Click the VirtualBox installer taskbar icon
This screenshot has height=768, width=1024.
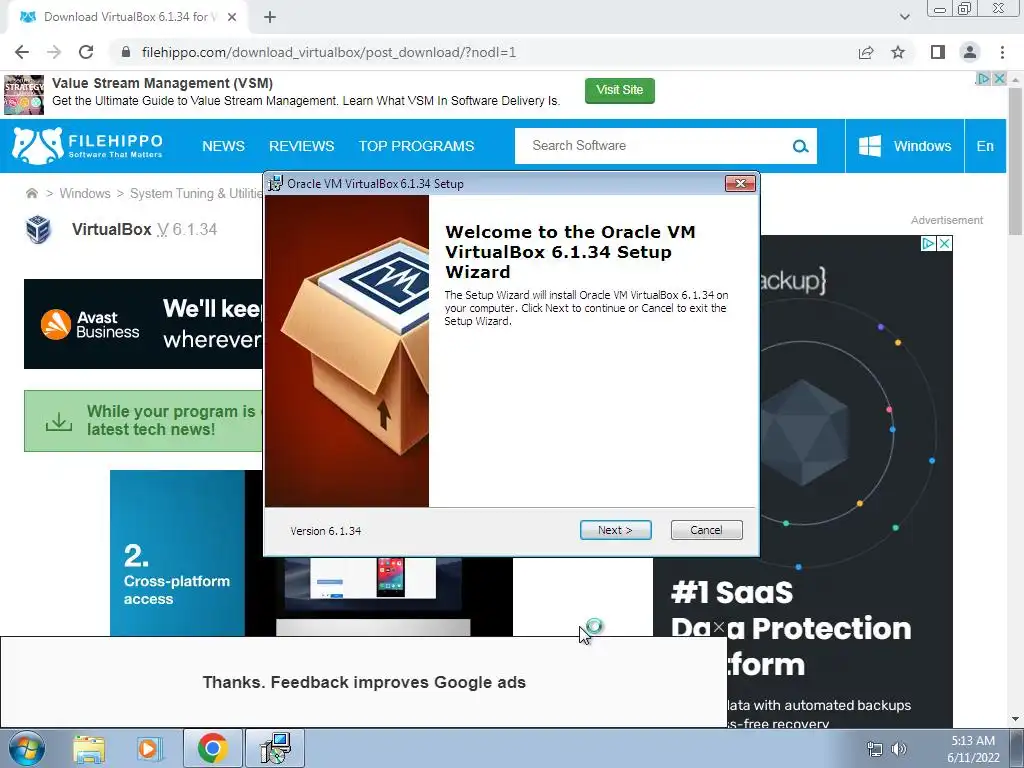(x=275, y=748)
